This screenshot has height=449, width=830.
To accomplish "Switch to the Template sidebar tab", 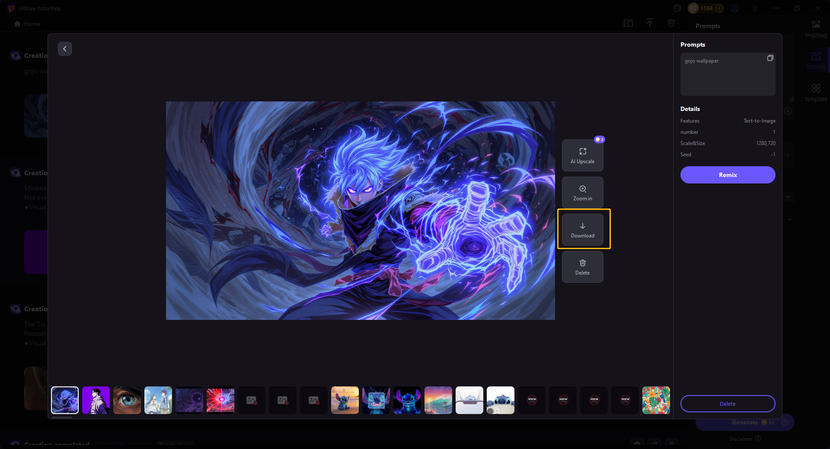I will pyautogui.click(x=816, y=92).
